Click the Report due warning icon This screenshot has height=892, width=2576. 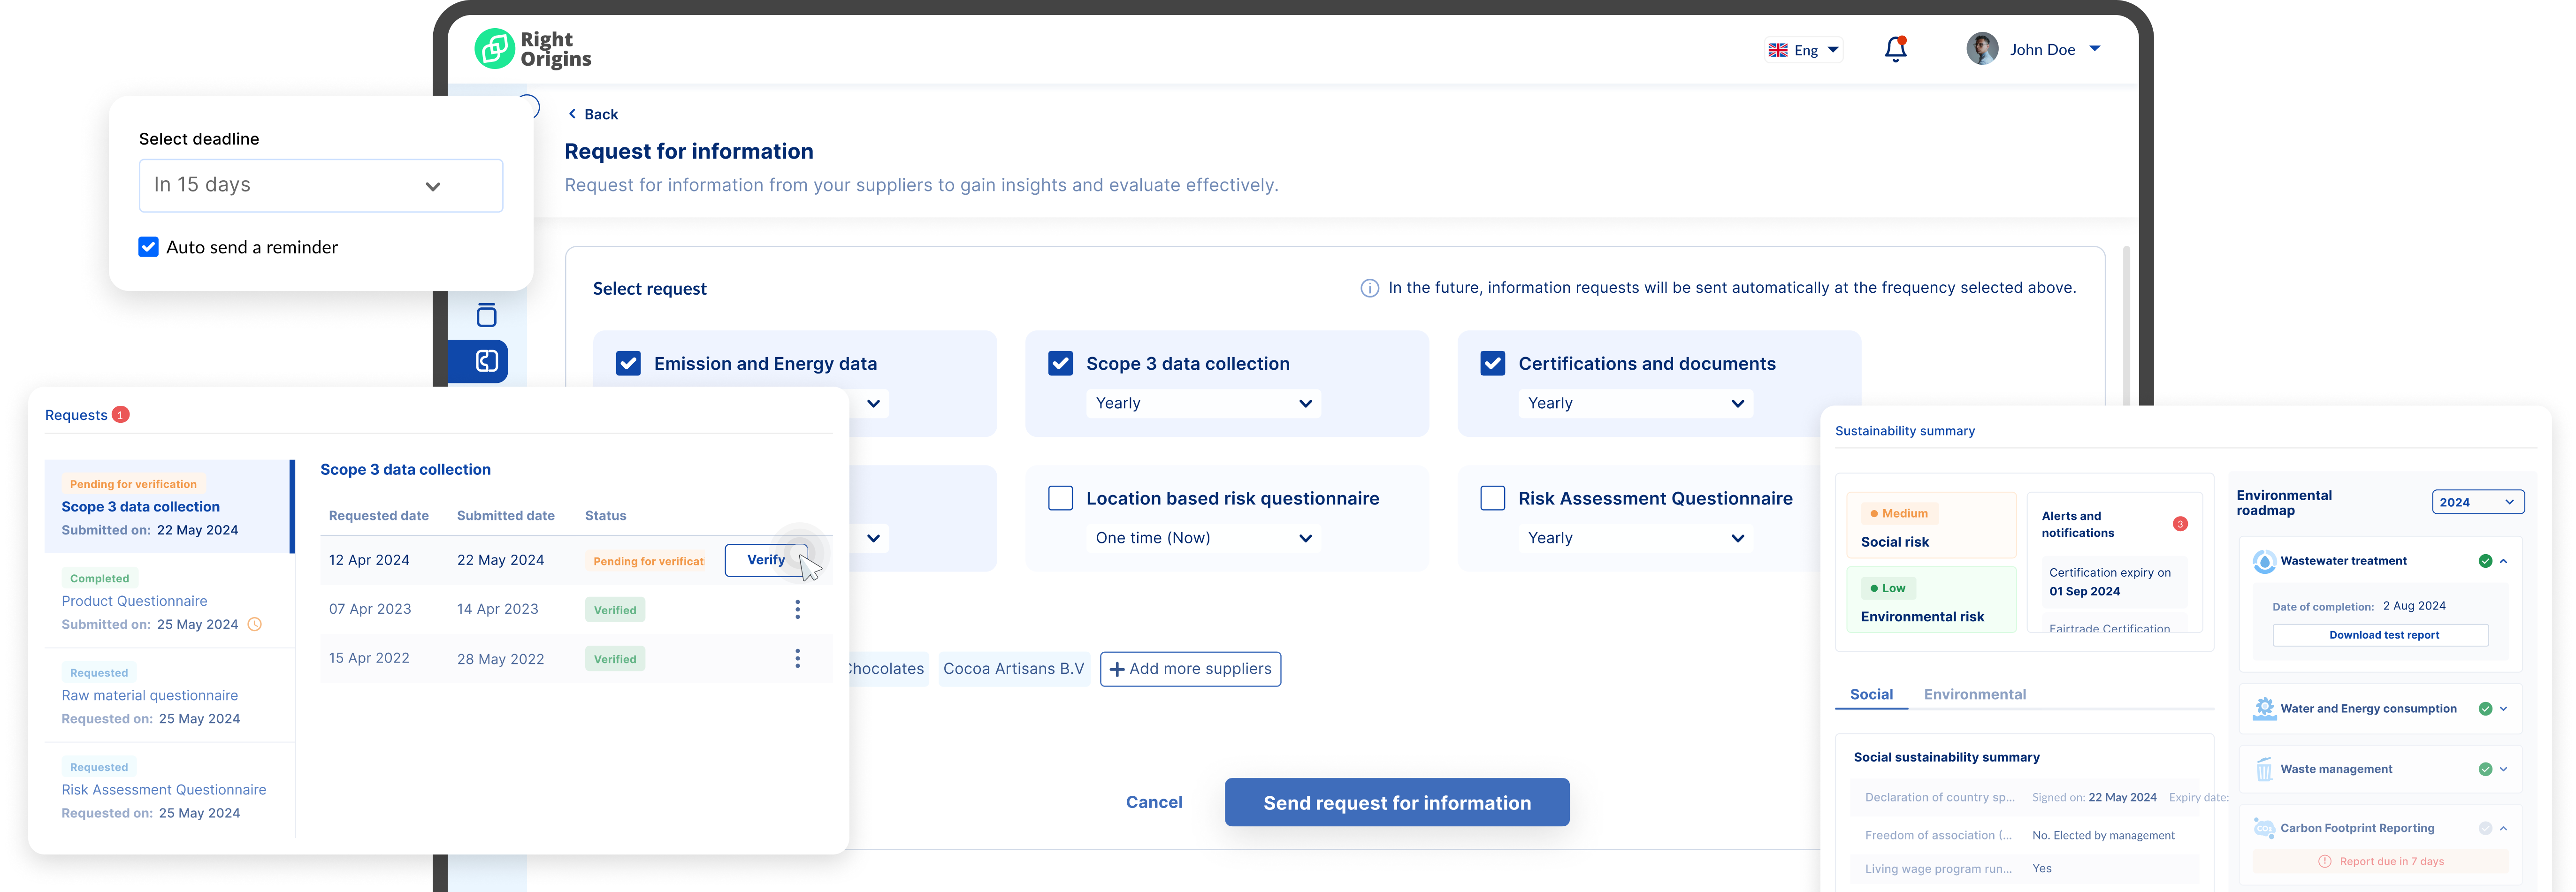point(2325,861)
